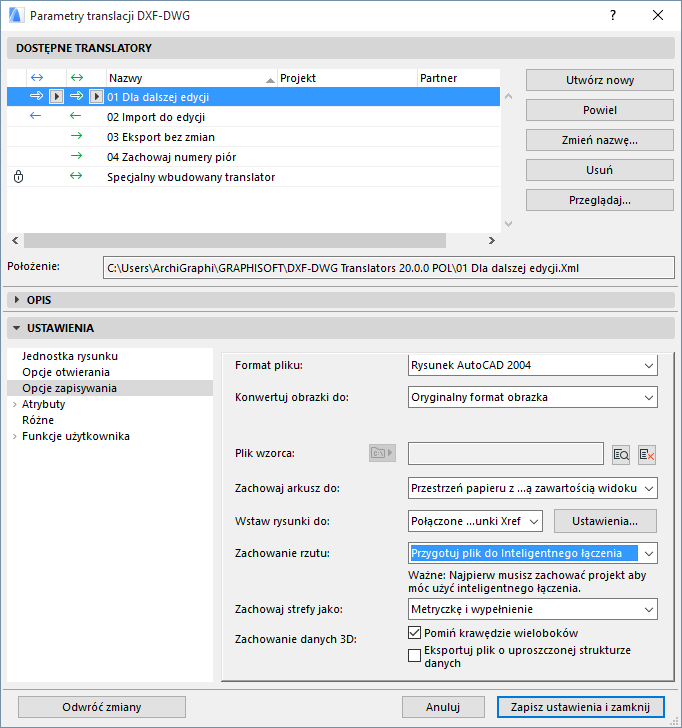Screen dimensions: 682x728
Task: Click second play-arrow box in '01 Dla dalszej edycji' row
Action: (x=96, y=97)
